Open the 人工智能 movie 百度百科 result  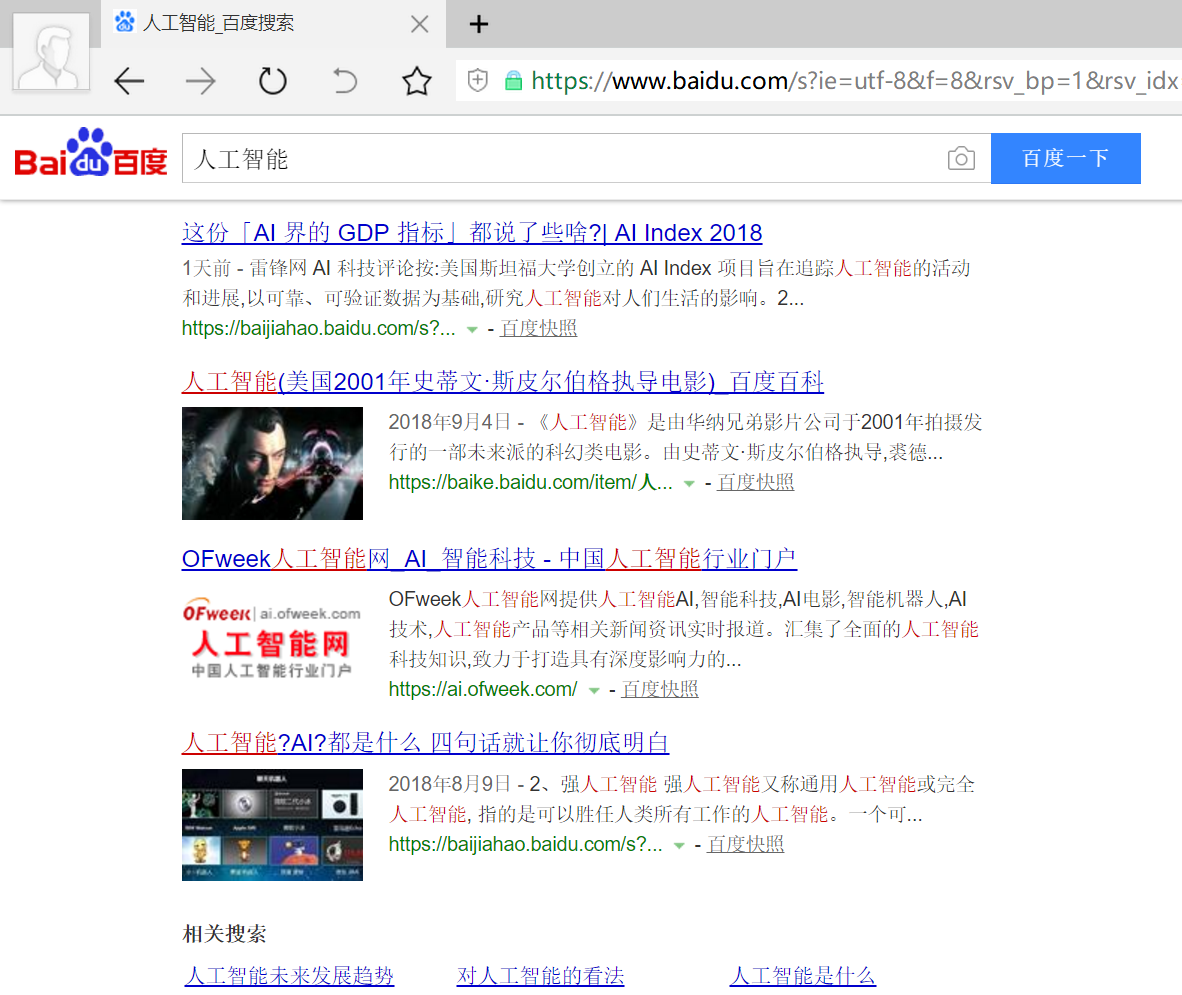coord(503,381)
